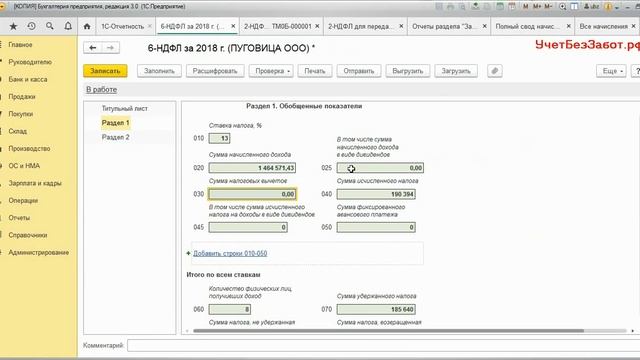Click the Печать button

(315, 71)
